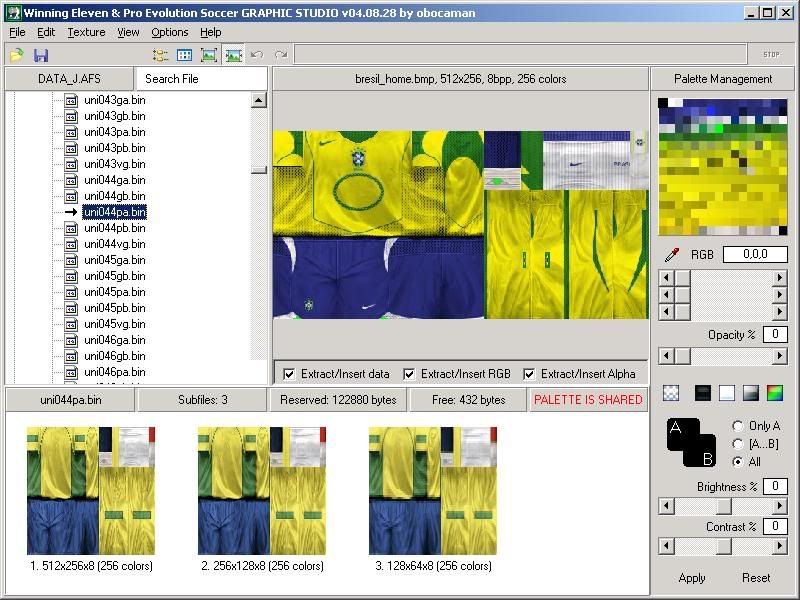Image resolution: width=800 pixels, height=600 pixels.
Task: Select highlighted uni044pa.bin in the tree
Action: (x=115, y=212)
